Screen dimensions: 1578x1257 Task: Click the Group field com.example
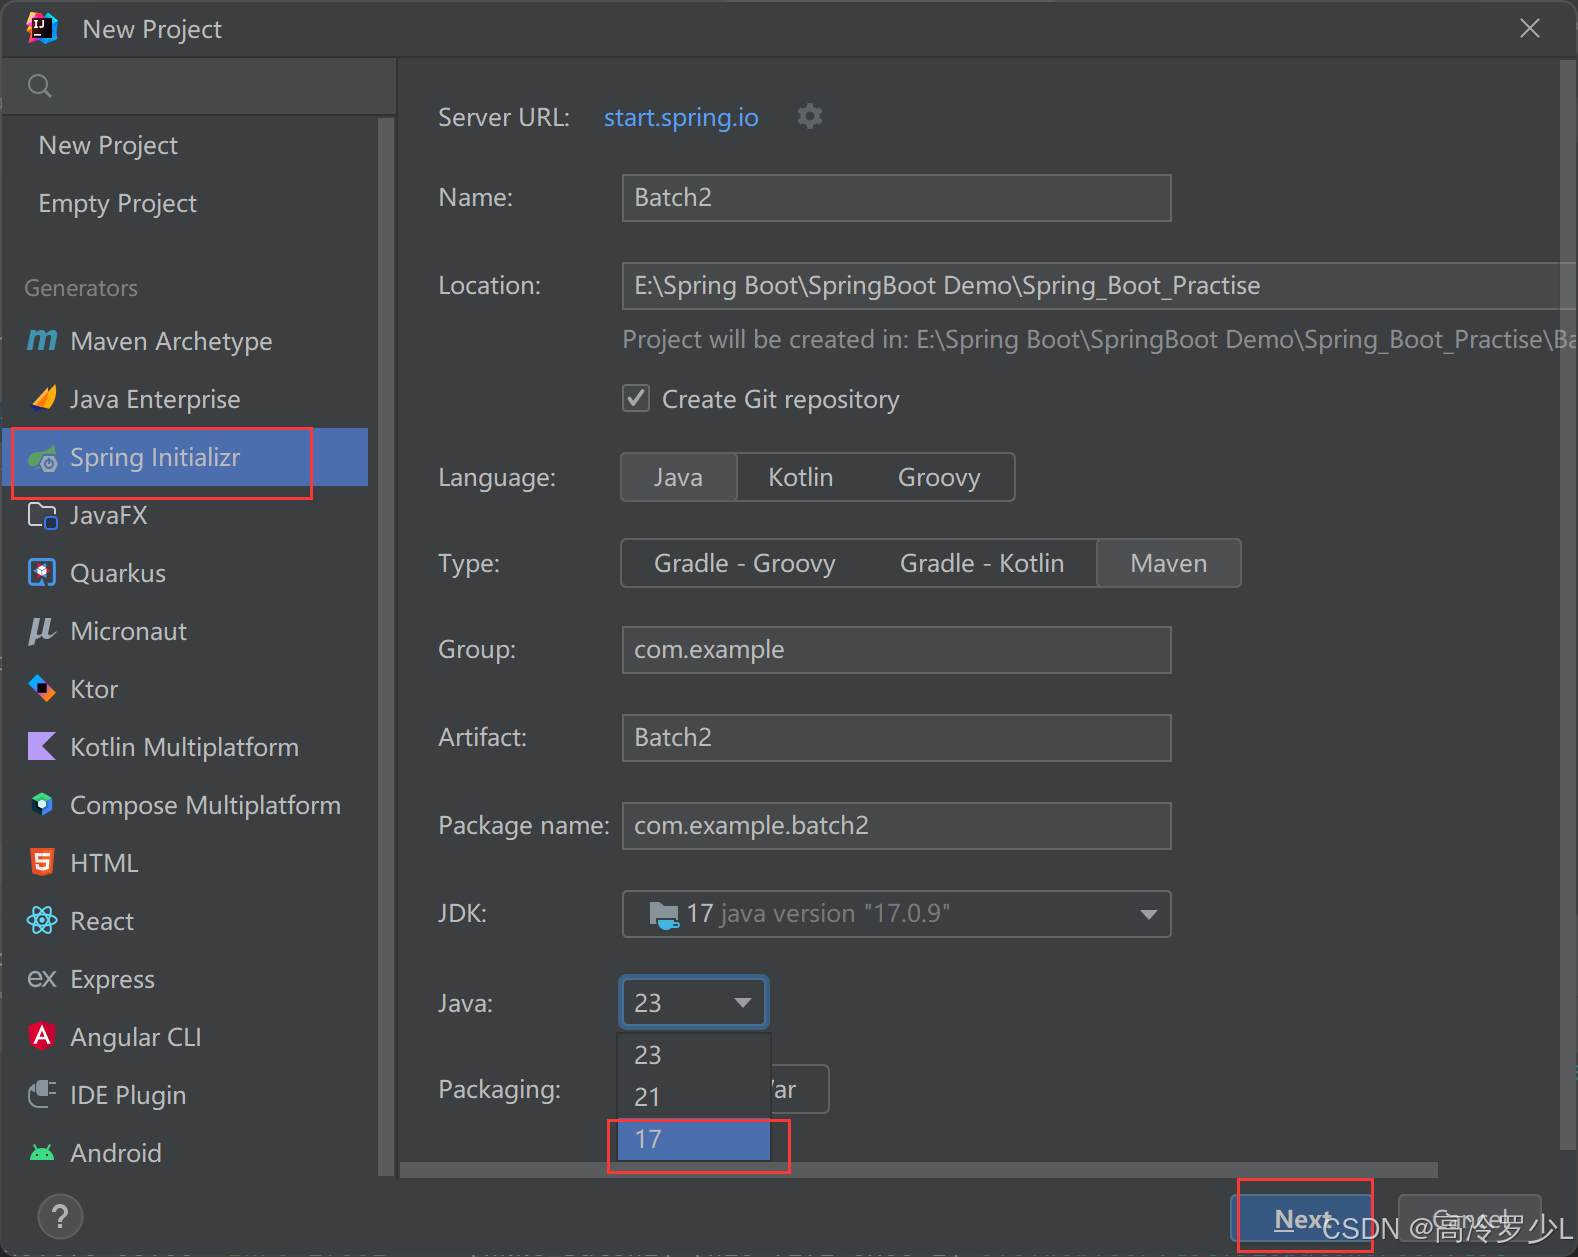896,650
